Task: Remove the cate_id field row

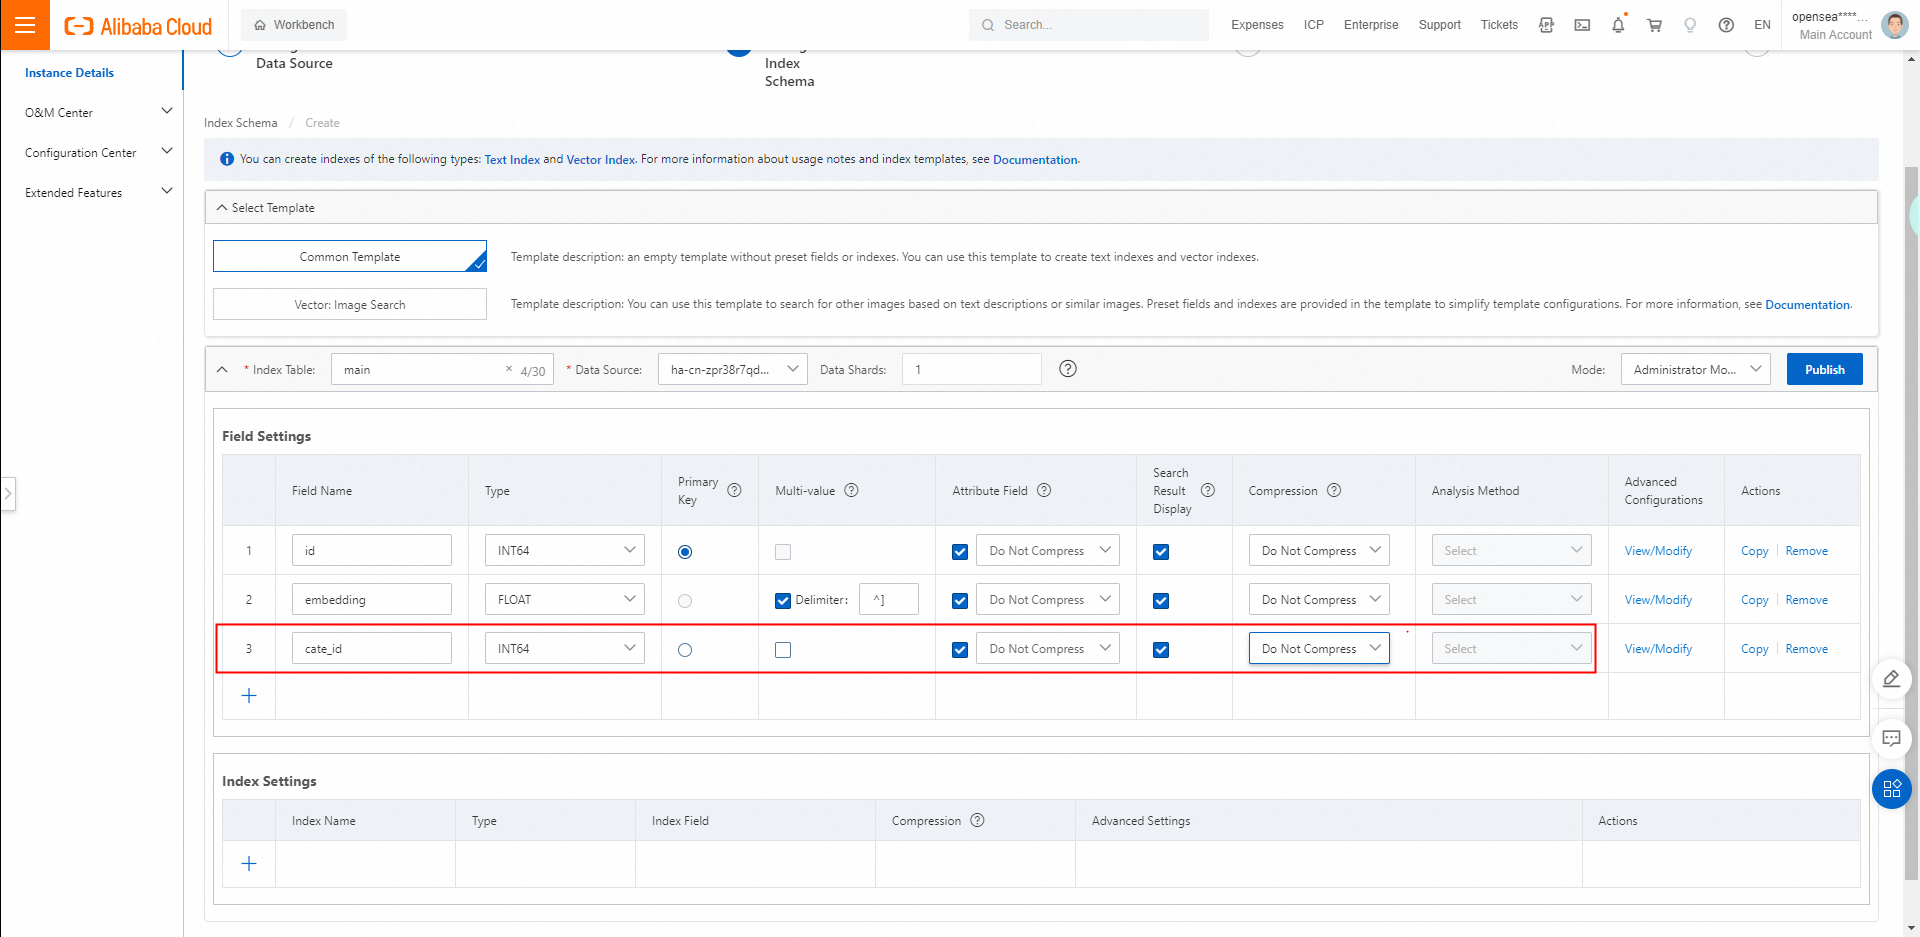Action: coord(1806,649)
